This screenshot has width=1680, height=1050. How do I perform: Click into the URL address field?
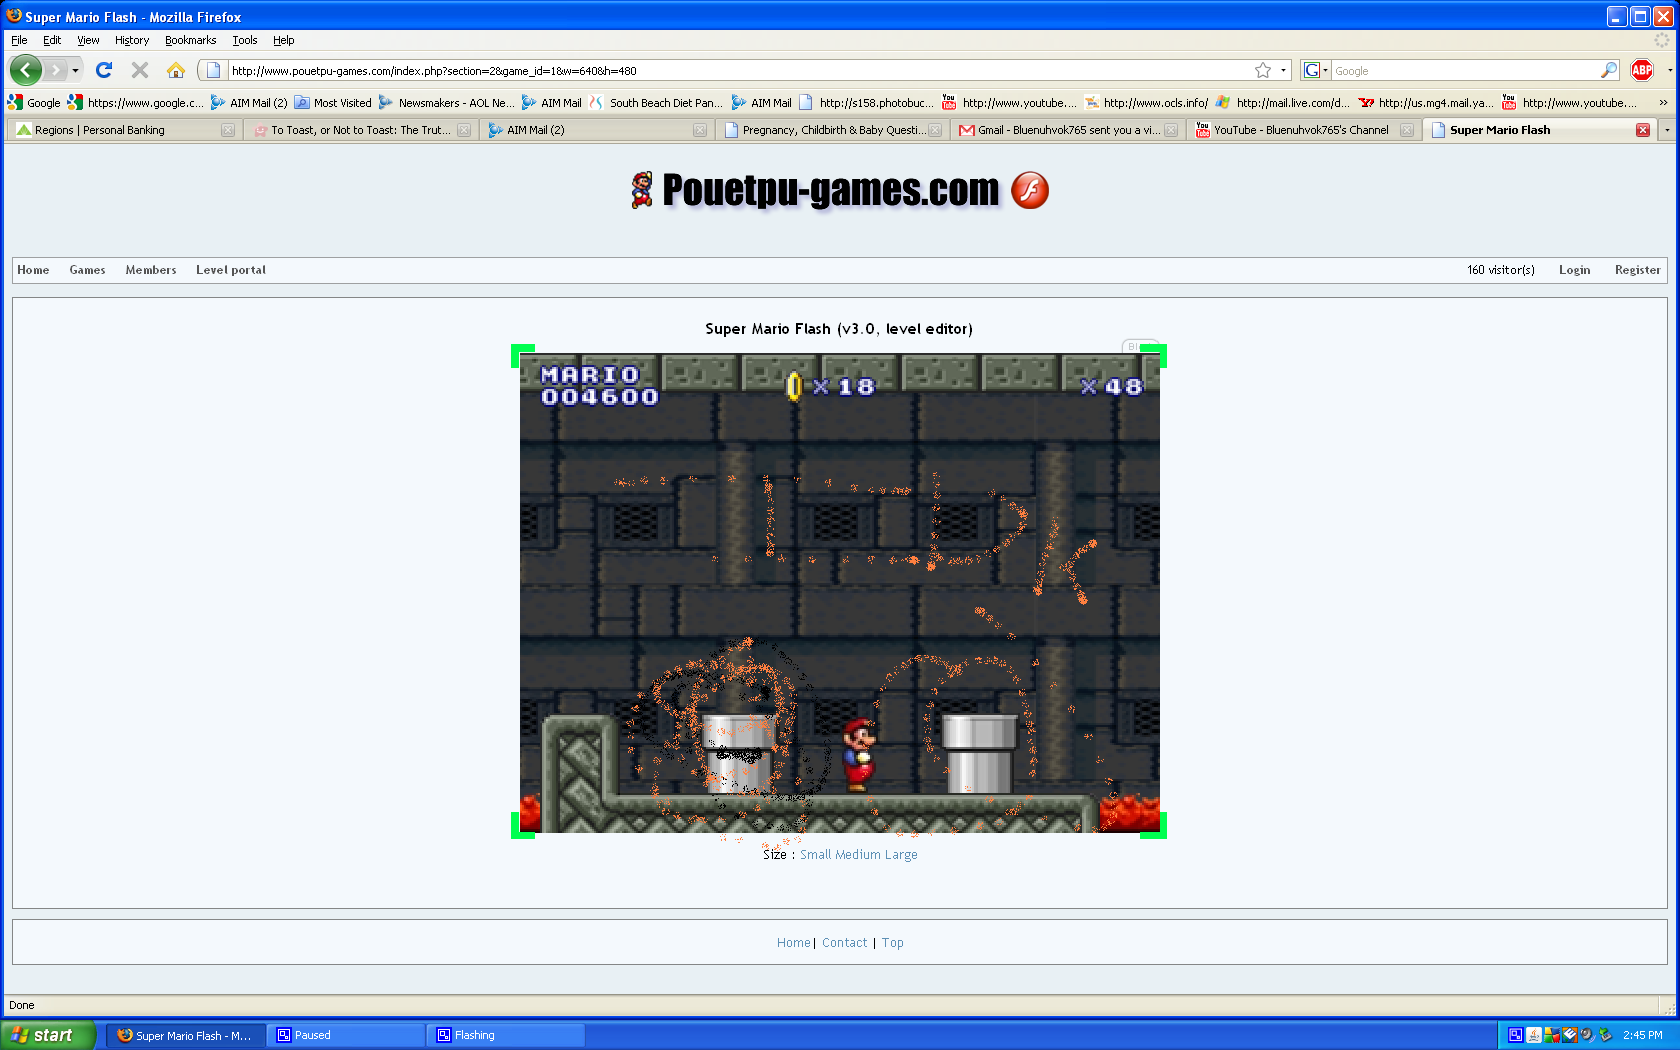point(740,70)
